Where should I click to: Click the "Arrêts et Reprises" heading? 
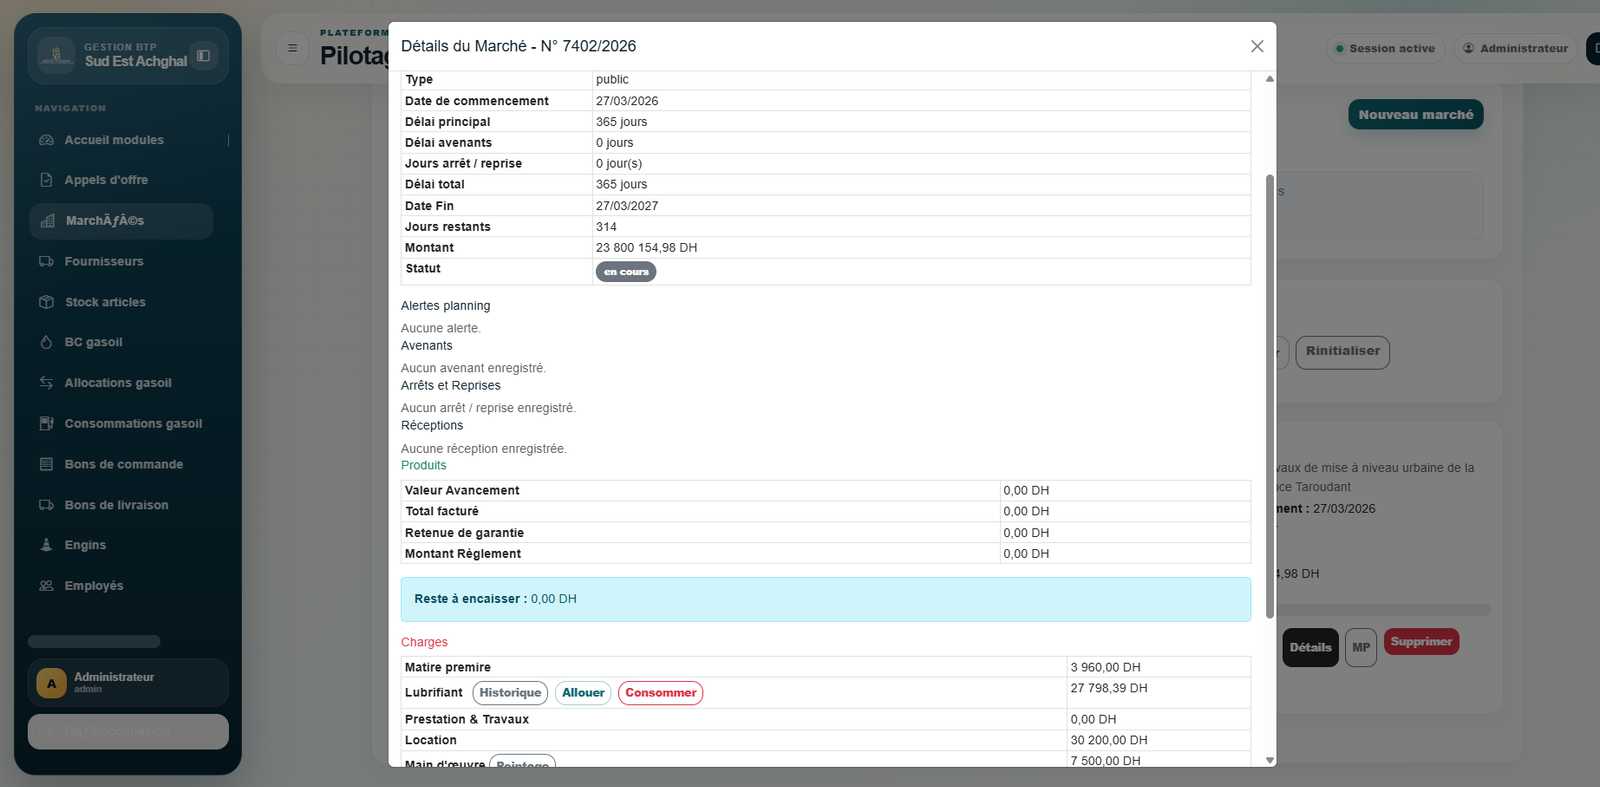451,386
